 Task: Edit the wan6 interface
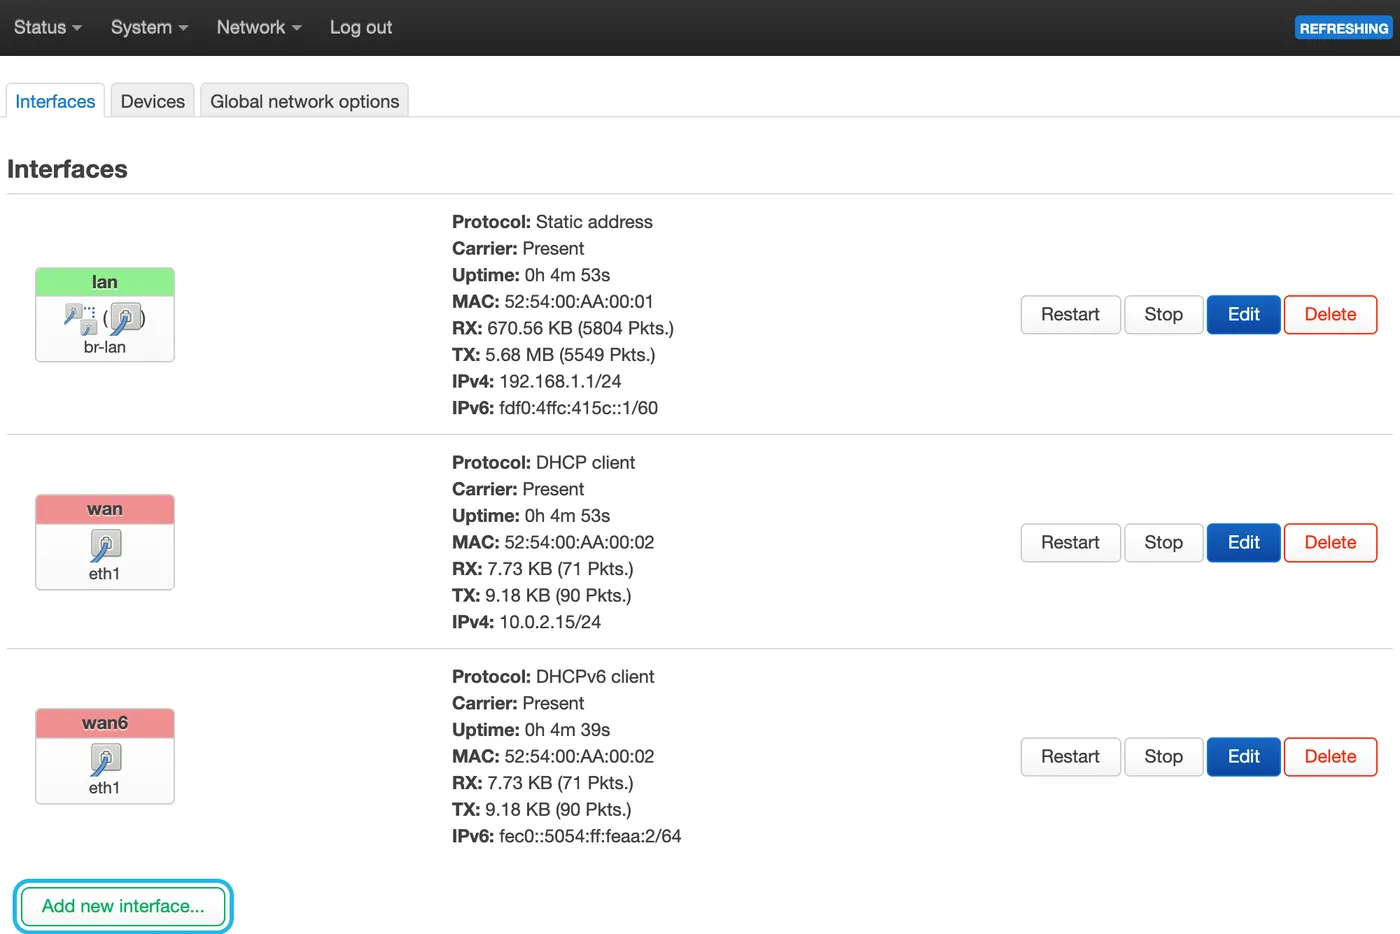pyautogui.click(x=1244, y=756)
